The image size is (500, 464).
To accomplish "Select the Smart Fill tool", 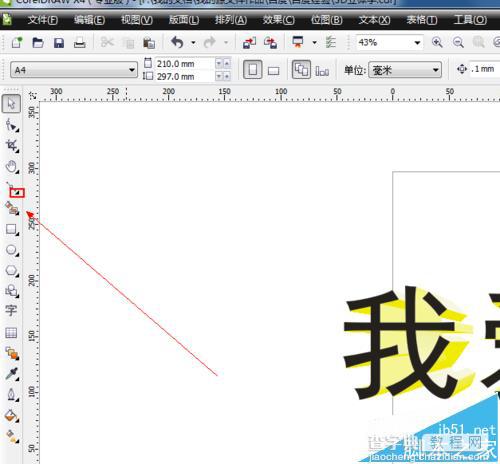I will point(12,209).
